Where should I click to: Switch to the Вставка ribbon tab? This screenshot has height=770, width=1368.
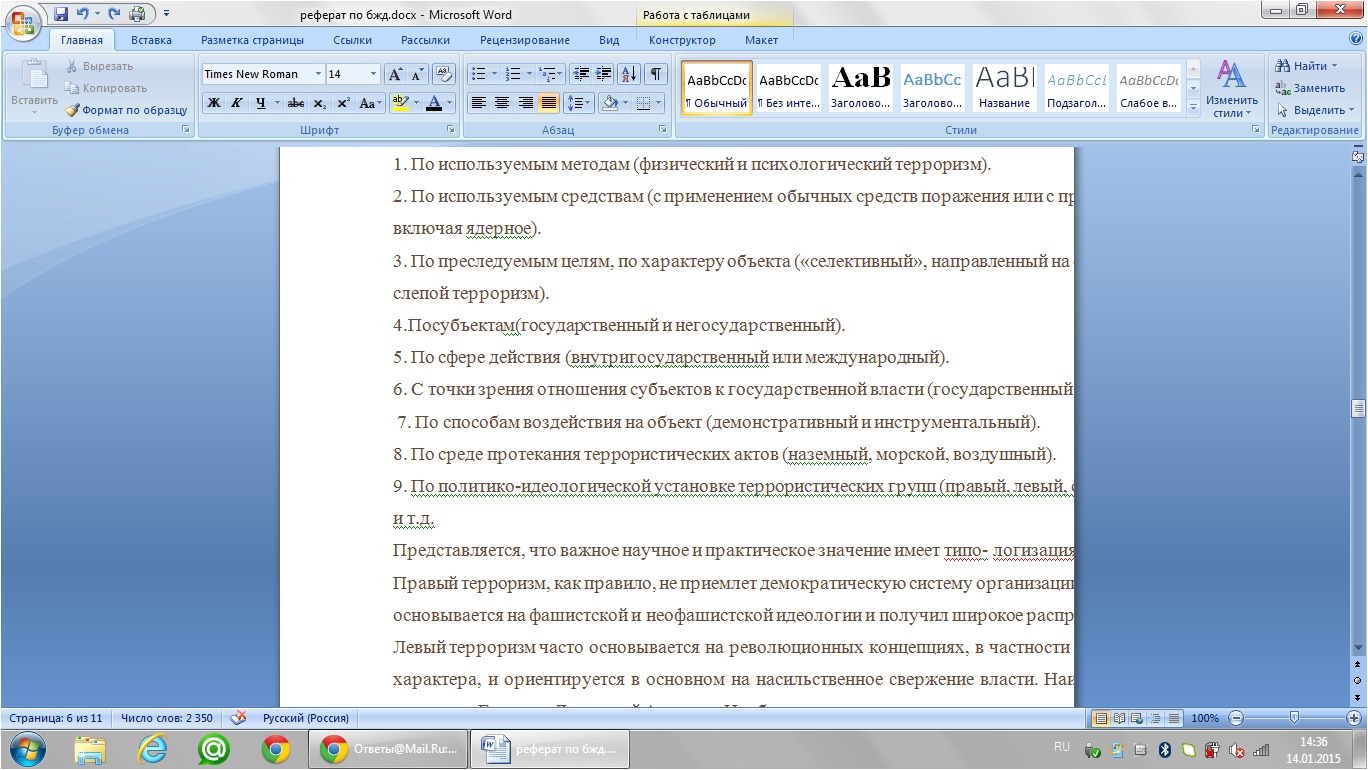coord(151,40)
